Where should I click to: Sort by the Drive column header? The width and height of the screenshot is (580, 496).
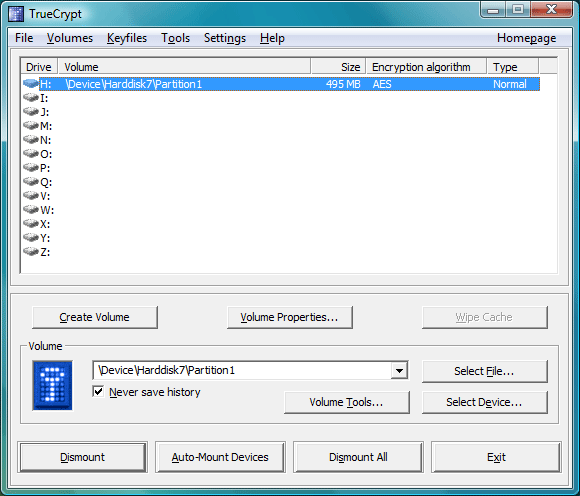[39, 67]
